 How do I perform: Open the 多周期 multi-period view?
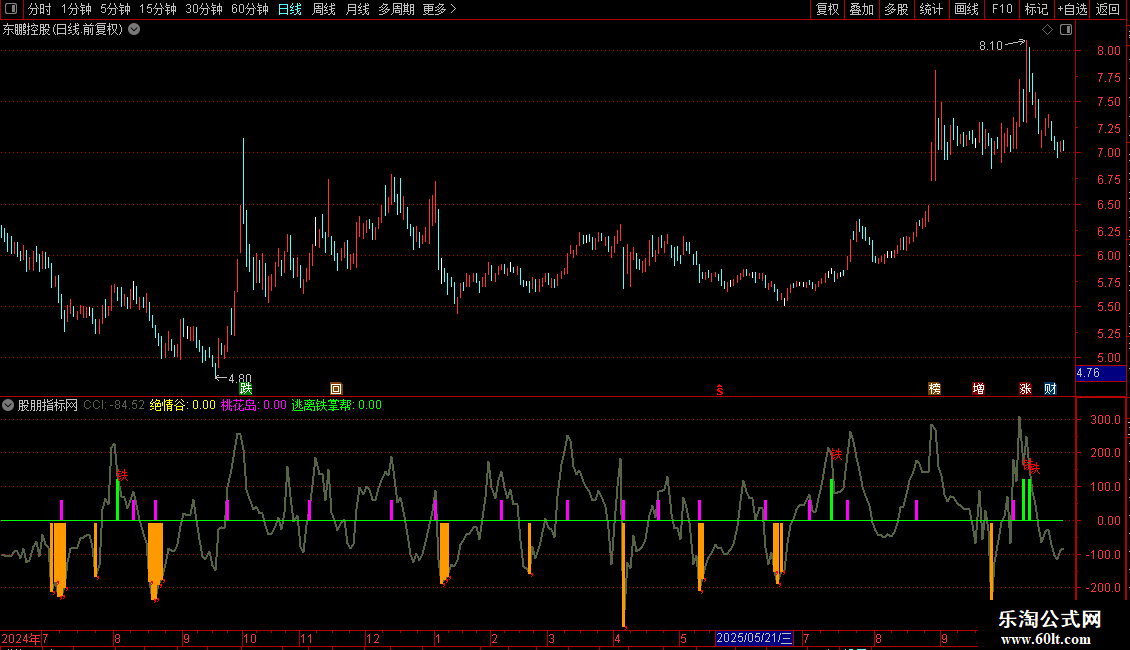point(396,9)
